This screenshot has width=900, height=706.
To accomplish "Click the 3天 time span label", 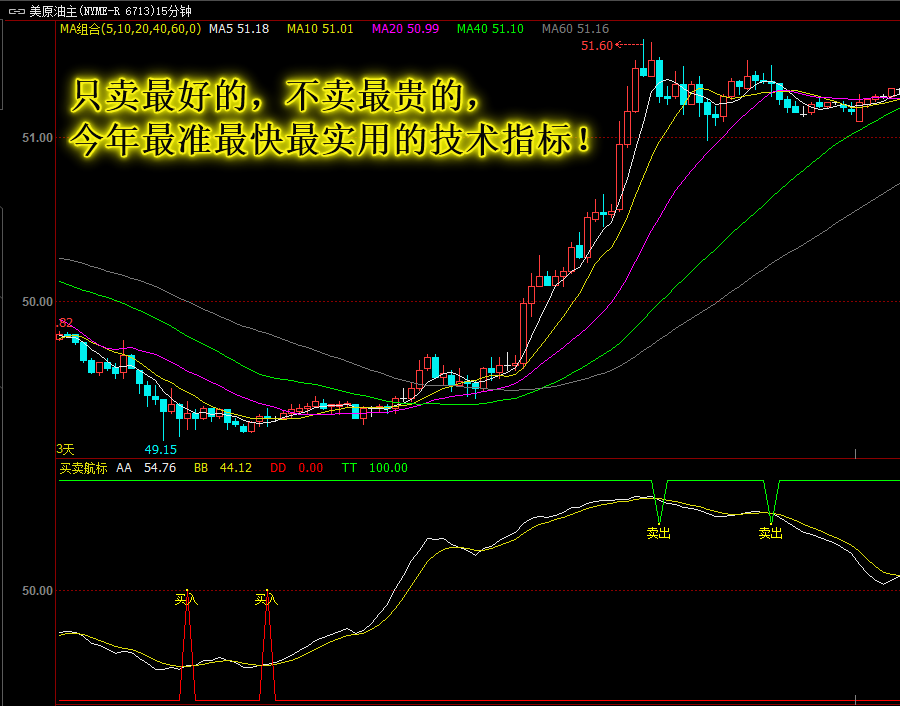I will [x=66, y=449].
